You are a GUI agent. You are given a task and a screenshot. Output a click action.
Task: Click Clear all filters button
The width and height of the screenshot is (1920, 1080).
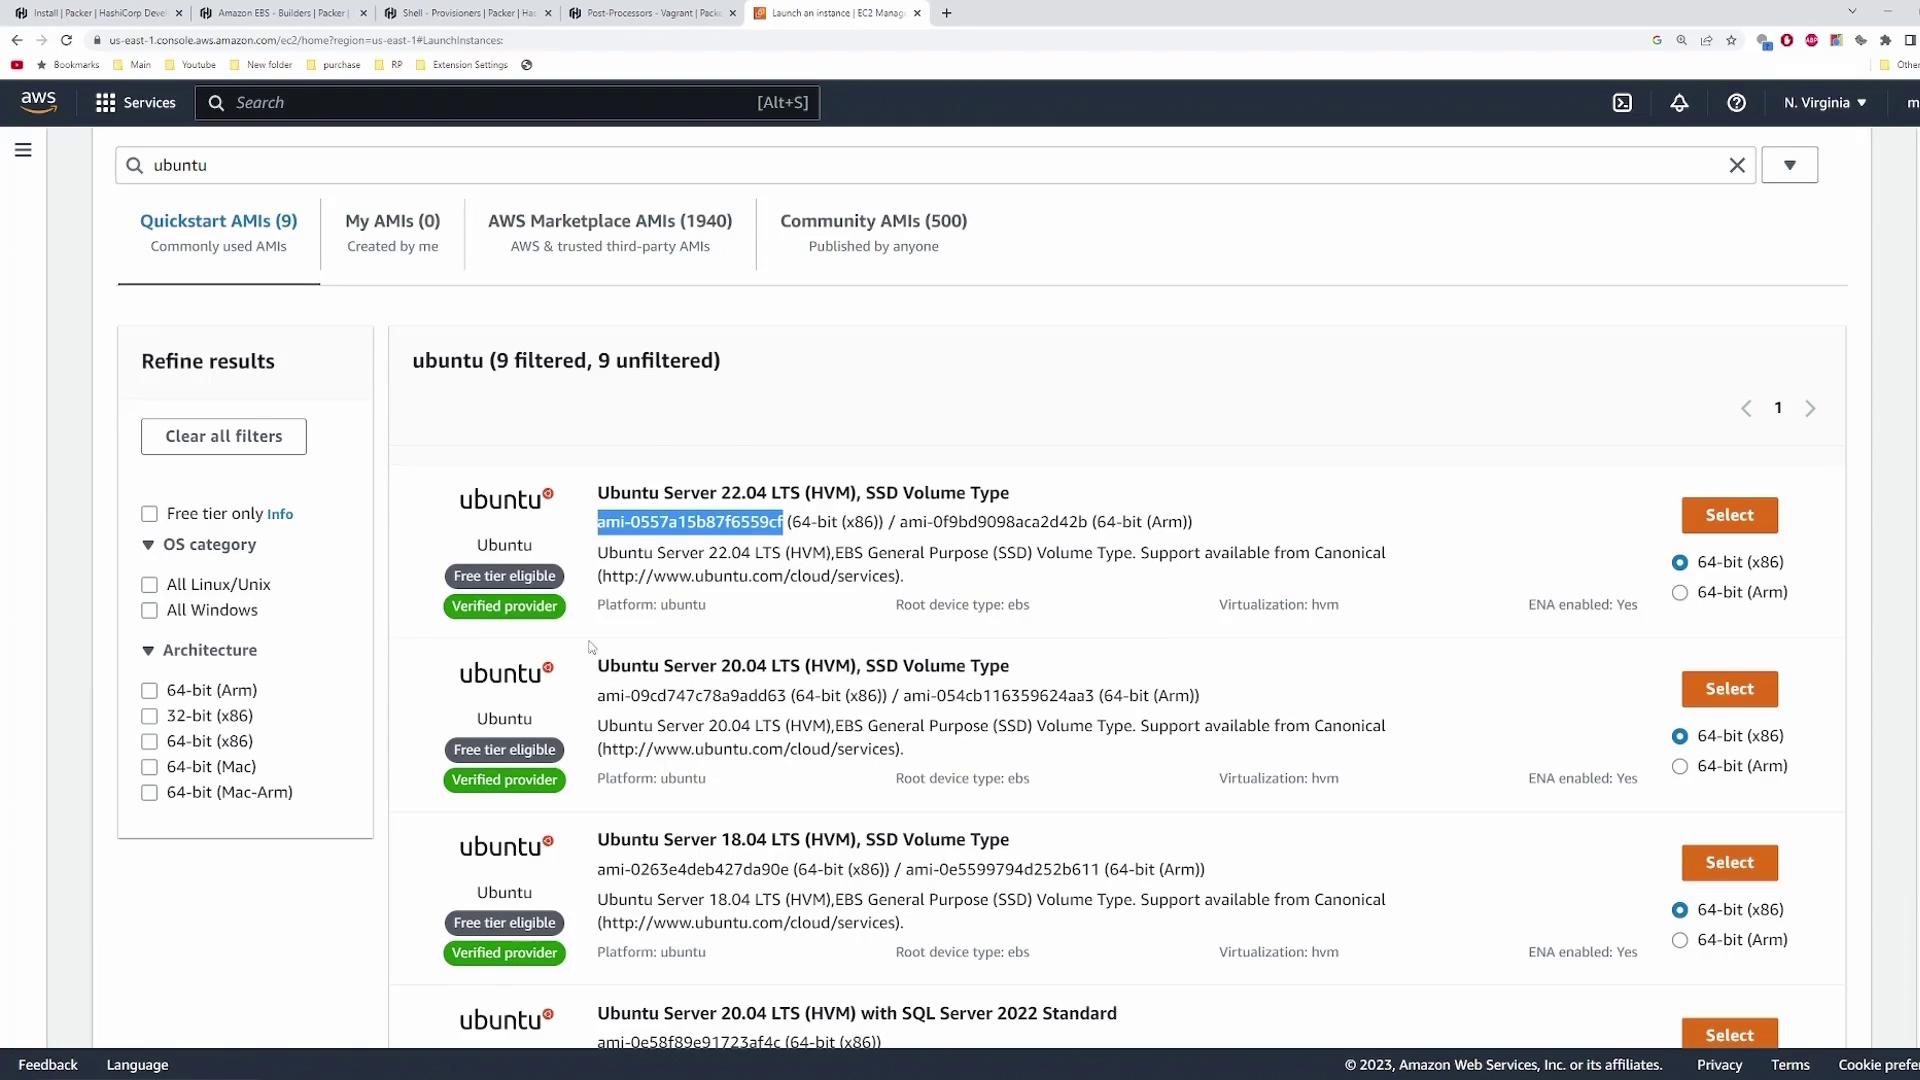point(223,436)
